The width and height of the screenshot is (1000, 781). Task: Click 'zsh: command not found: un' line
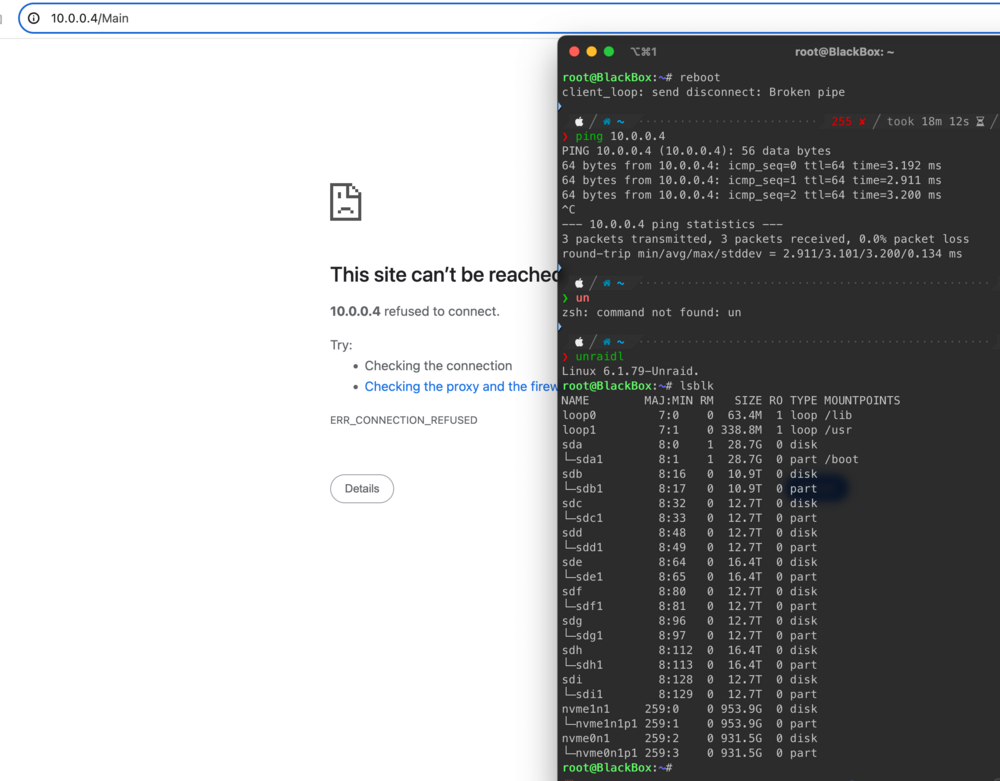(x=651, y=312)
